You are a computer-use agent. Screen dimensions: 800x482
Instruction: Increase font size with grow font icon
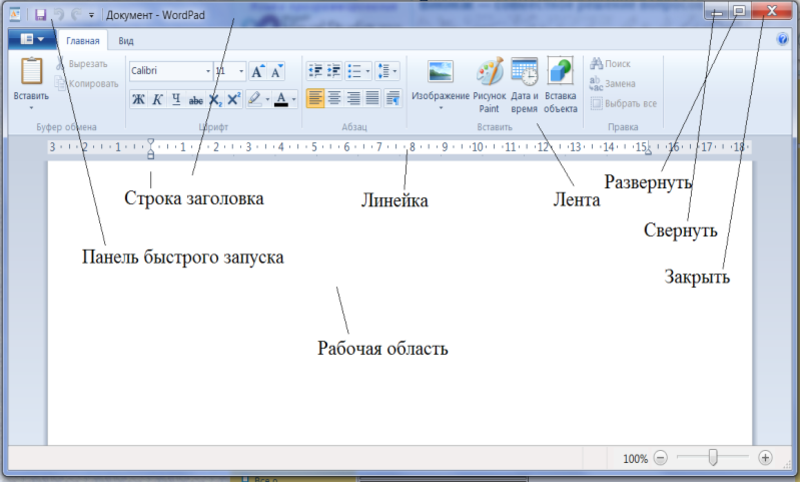(258, 71)
